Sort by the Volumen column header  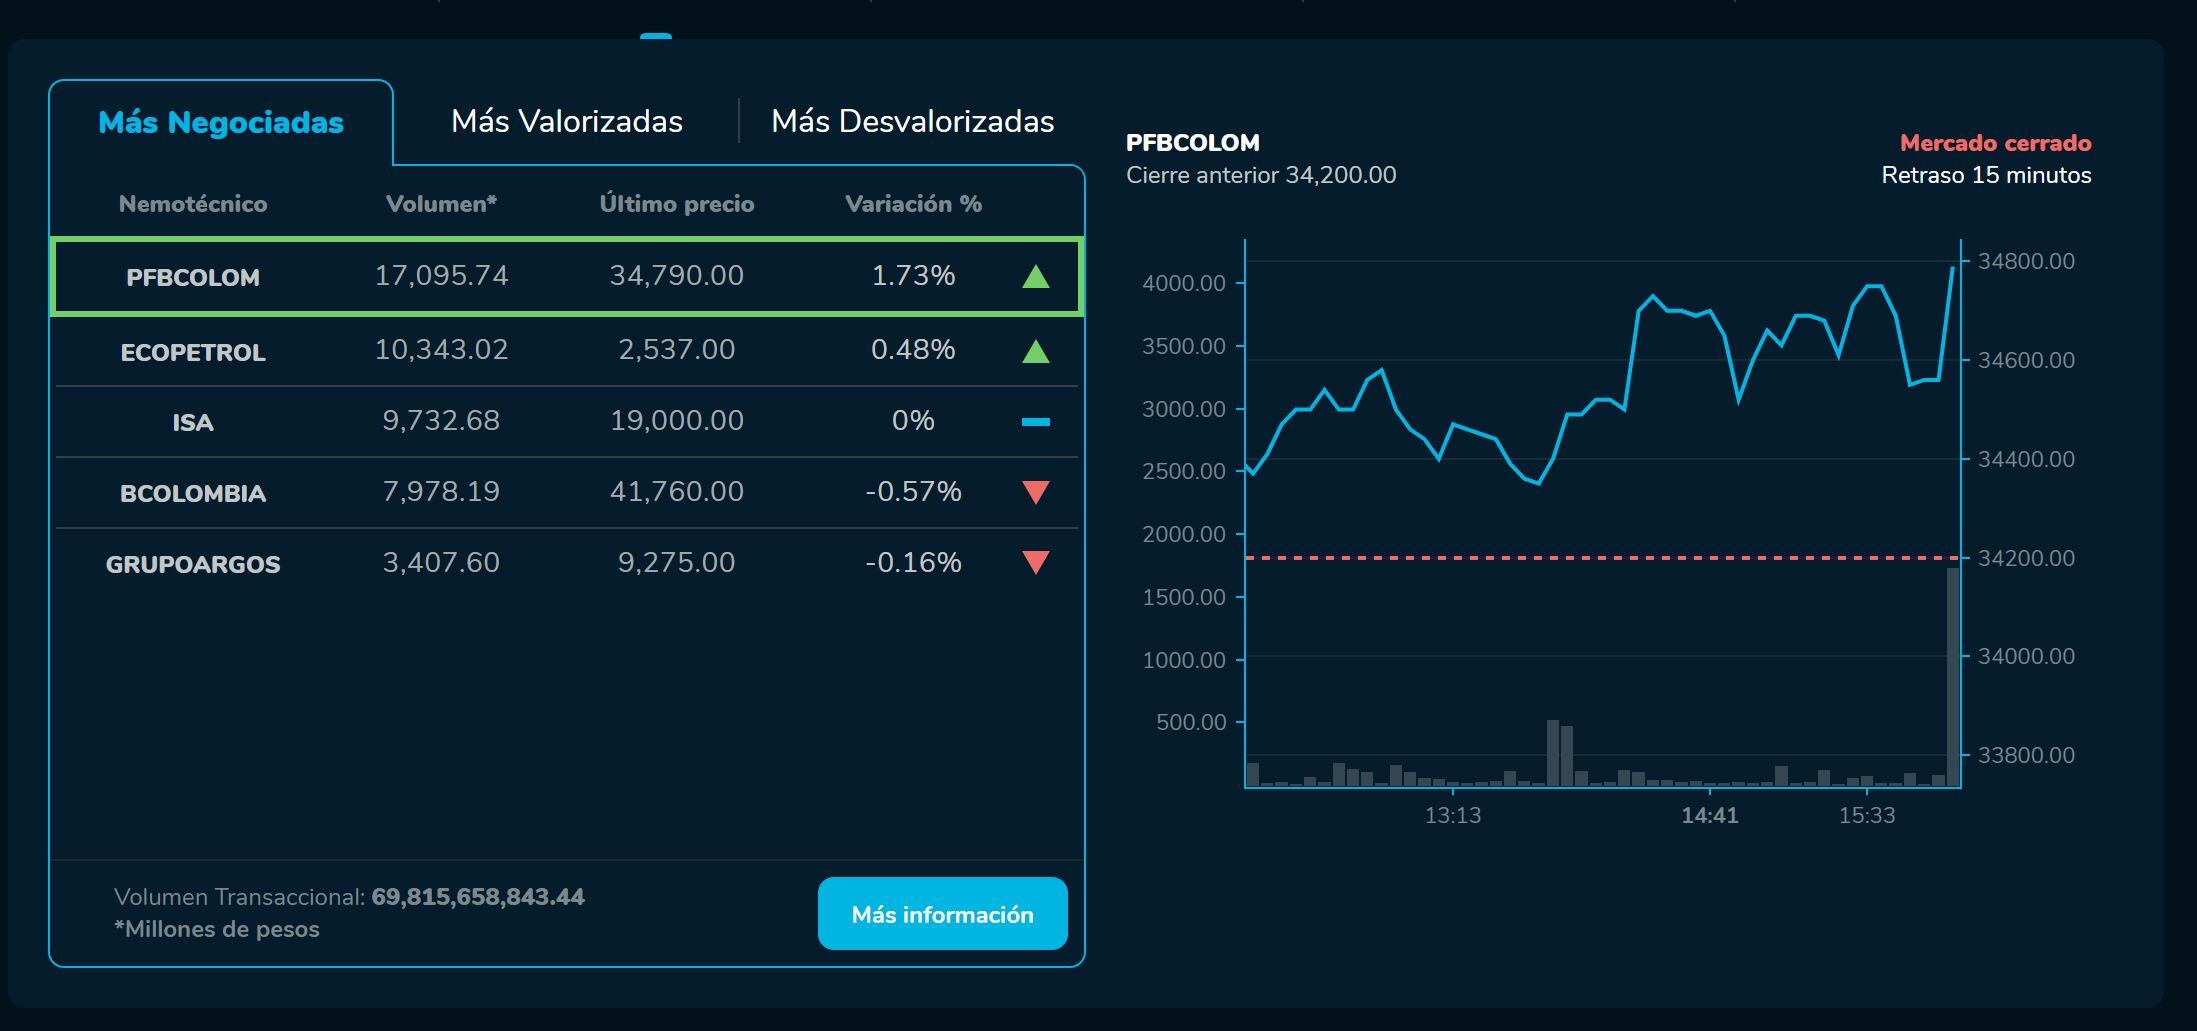click(x=443, y=203)
